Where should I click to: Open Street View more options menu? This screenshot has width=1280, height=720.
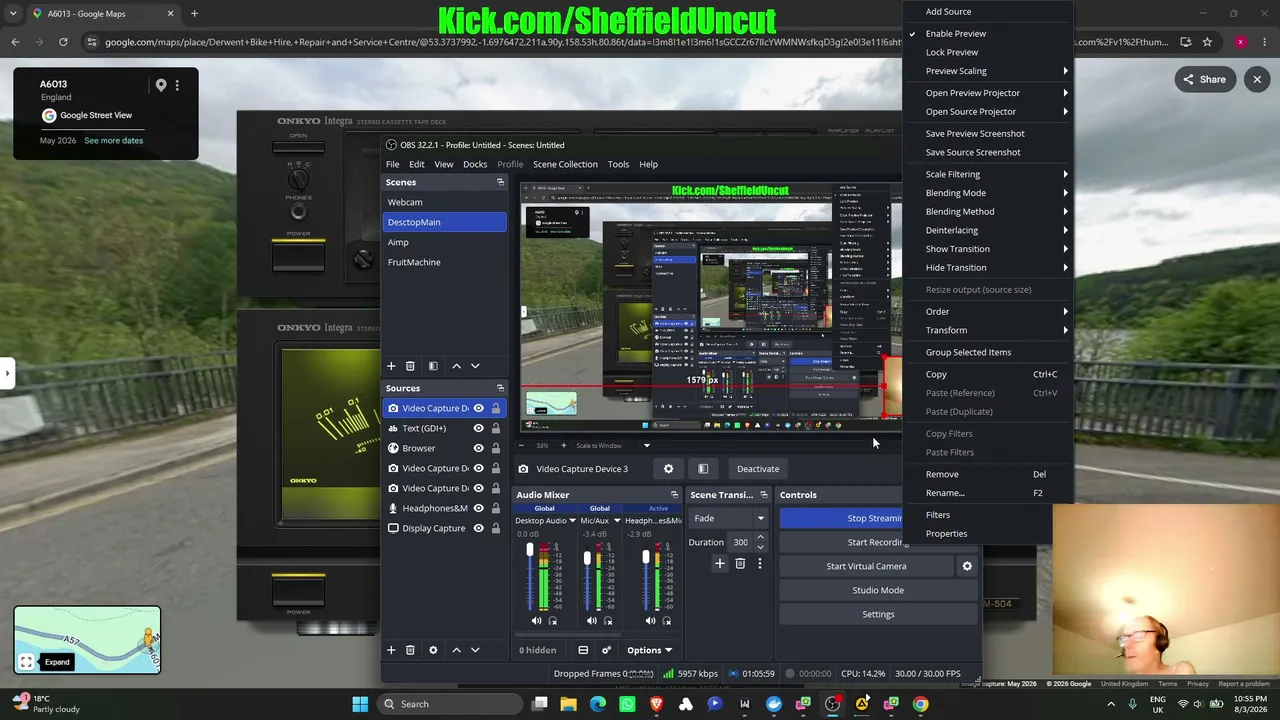coord(177,85)
